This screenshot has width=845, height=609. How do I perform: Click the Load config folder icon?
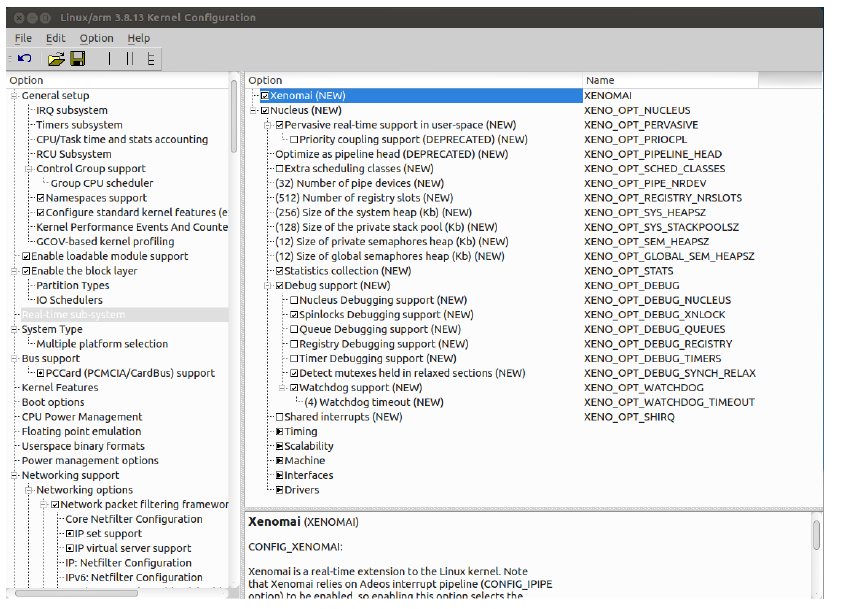[x=57, y=59]
